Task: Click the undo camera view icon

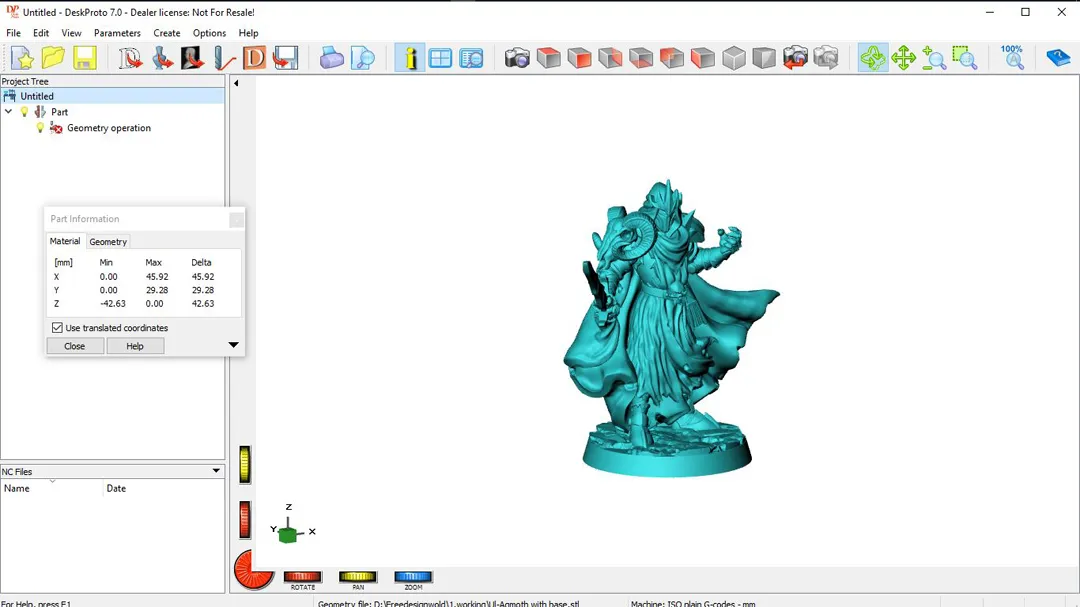Action: (796, 57)
